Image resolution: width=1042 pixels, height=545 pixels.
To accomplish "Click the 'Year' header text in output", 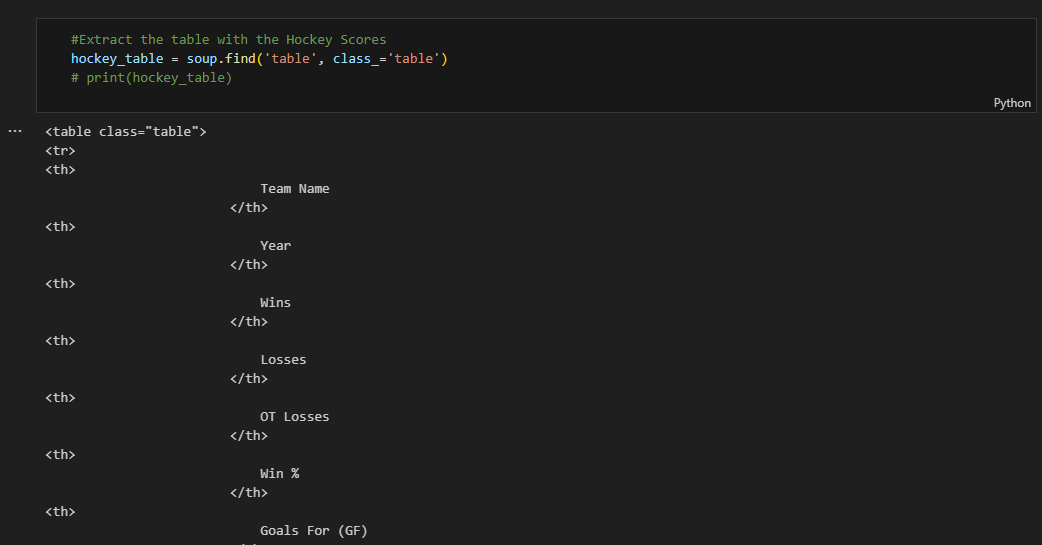I will pyautogui.click(x=275, y=246).
